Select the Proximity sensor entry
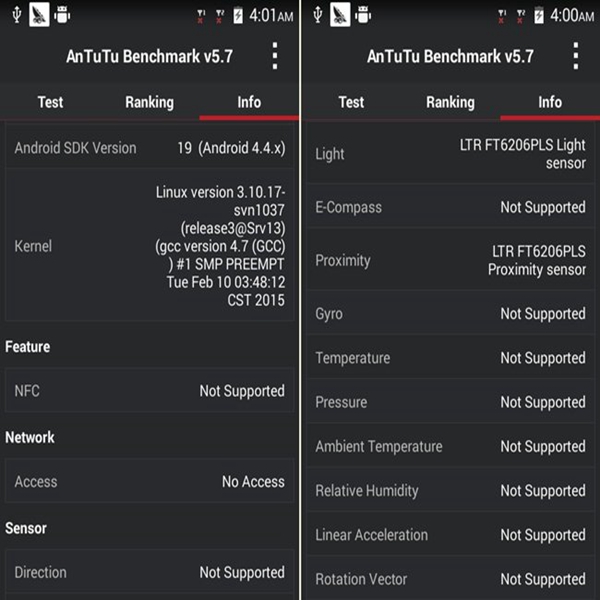 450,260
